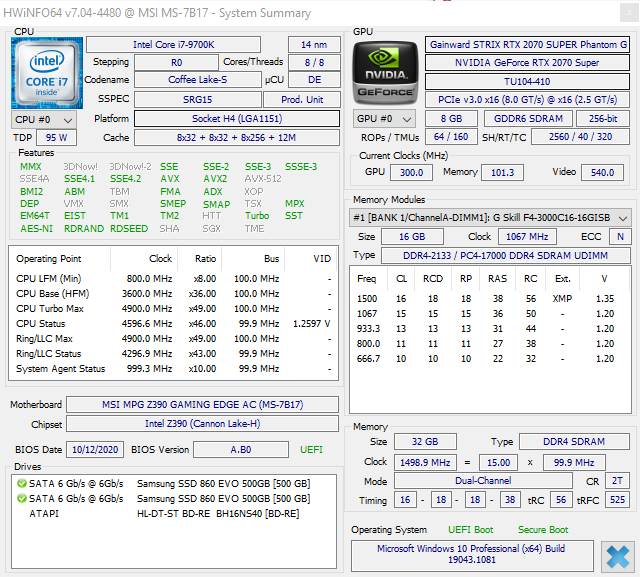Viewport: 640px width, 577px height.
Task: Select the Ring/LLC Status row
Action: 173,354
